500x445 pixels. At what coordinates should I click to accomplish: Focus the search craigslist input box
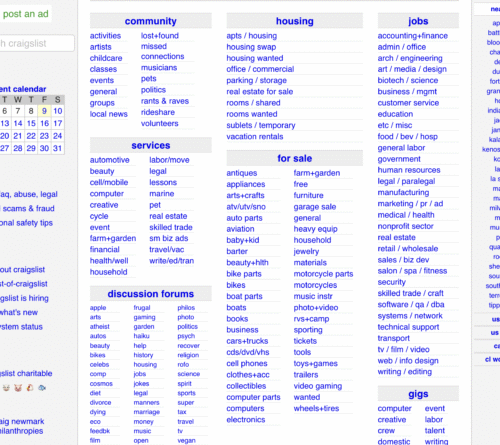37,43
